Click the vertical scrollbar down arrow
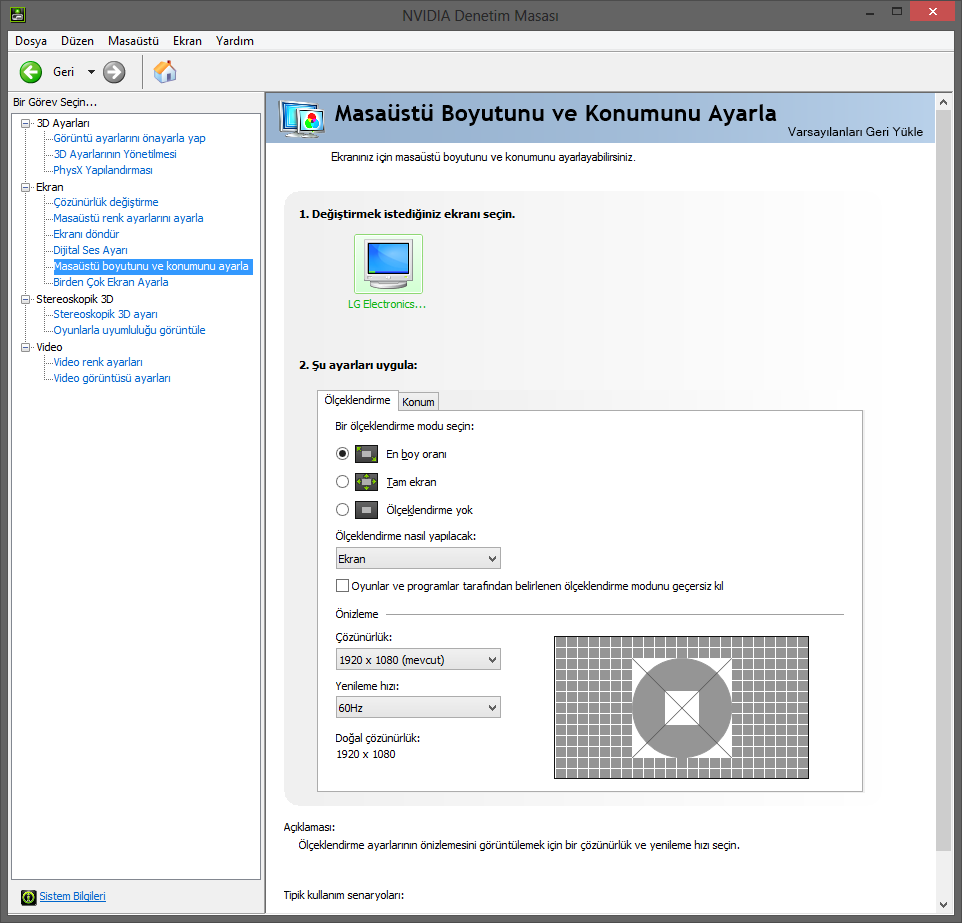This screenshot has height=923, width=962. click(943, 905)
